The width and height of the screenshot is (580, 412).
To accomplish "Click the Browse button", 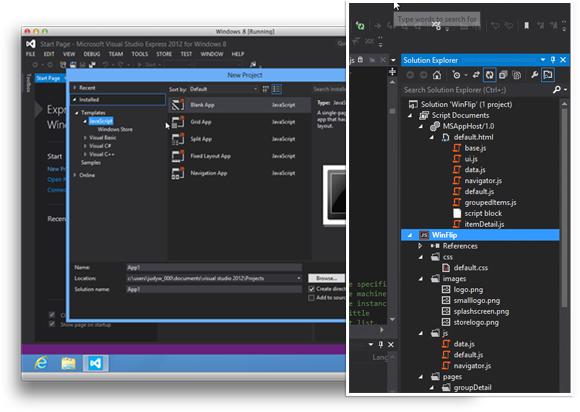I will [x=326, y=278].
